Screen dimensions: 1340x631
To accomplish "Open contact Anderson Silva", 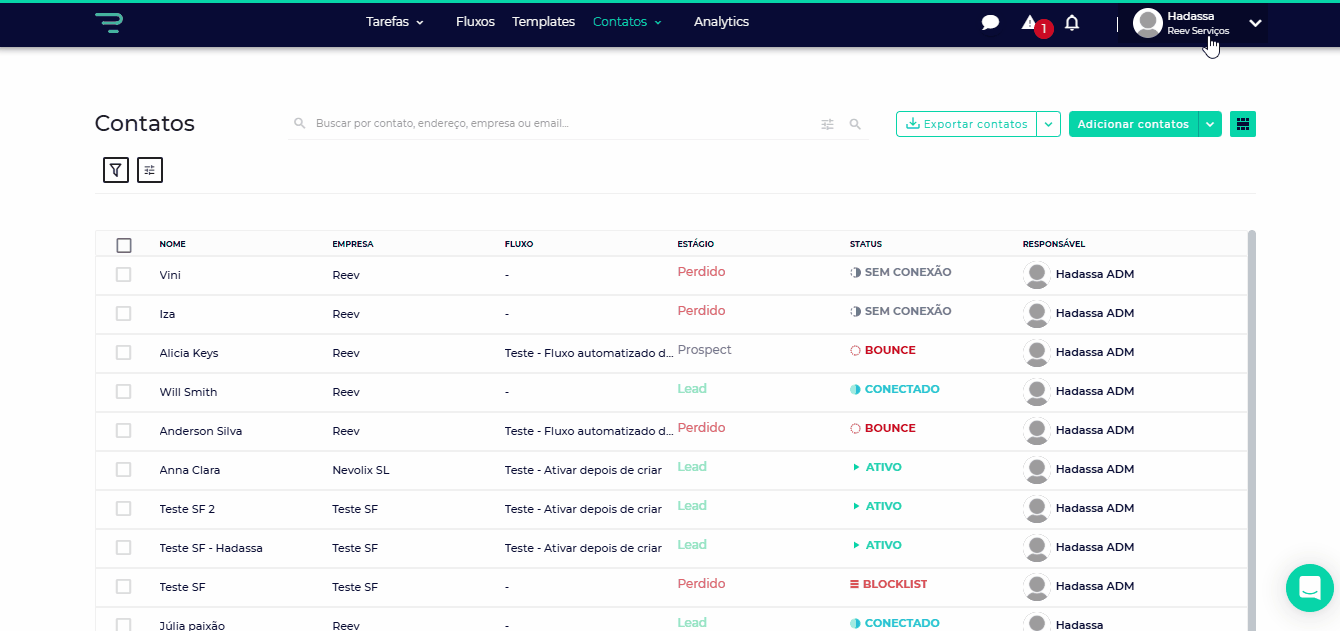I will point(201,431).
